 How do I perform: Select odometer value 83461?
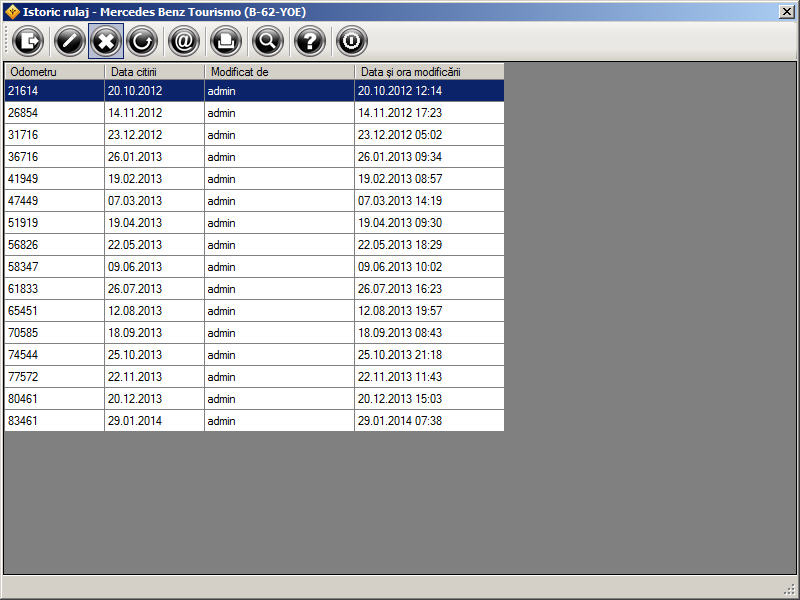23,420
